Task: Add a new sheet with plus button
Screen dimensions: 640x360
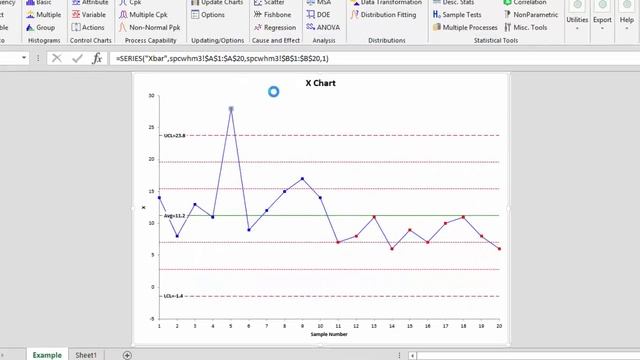Action: coord(127,355)
